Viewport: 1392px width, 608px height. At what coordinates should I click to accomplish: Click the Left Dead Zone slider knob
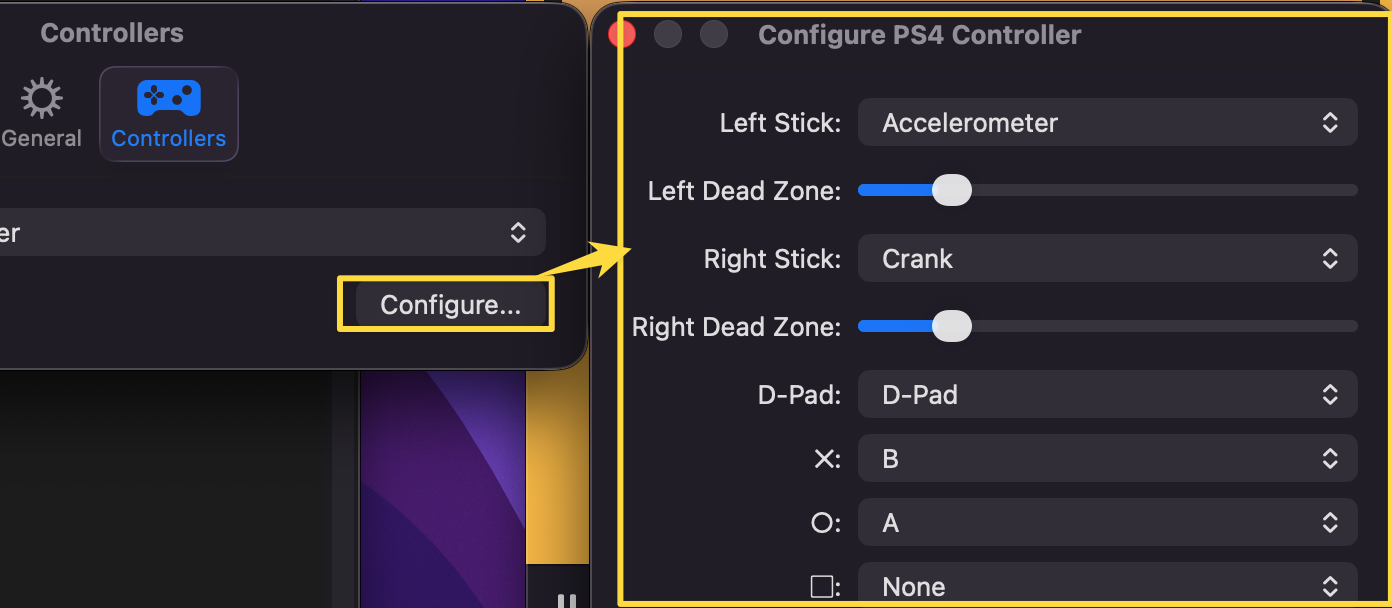pos(952,190)
